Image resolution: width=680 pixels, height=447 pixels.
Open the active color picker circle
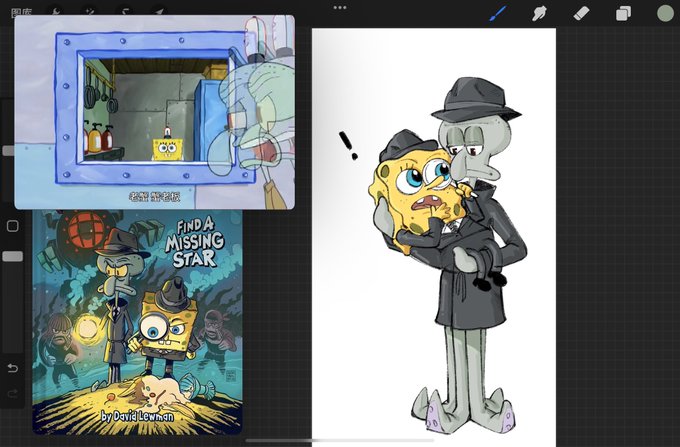[665, 13]
